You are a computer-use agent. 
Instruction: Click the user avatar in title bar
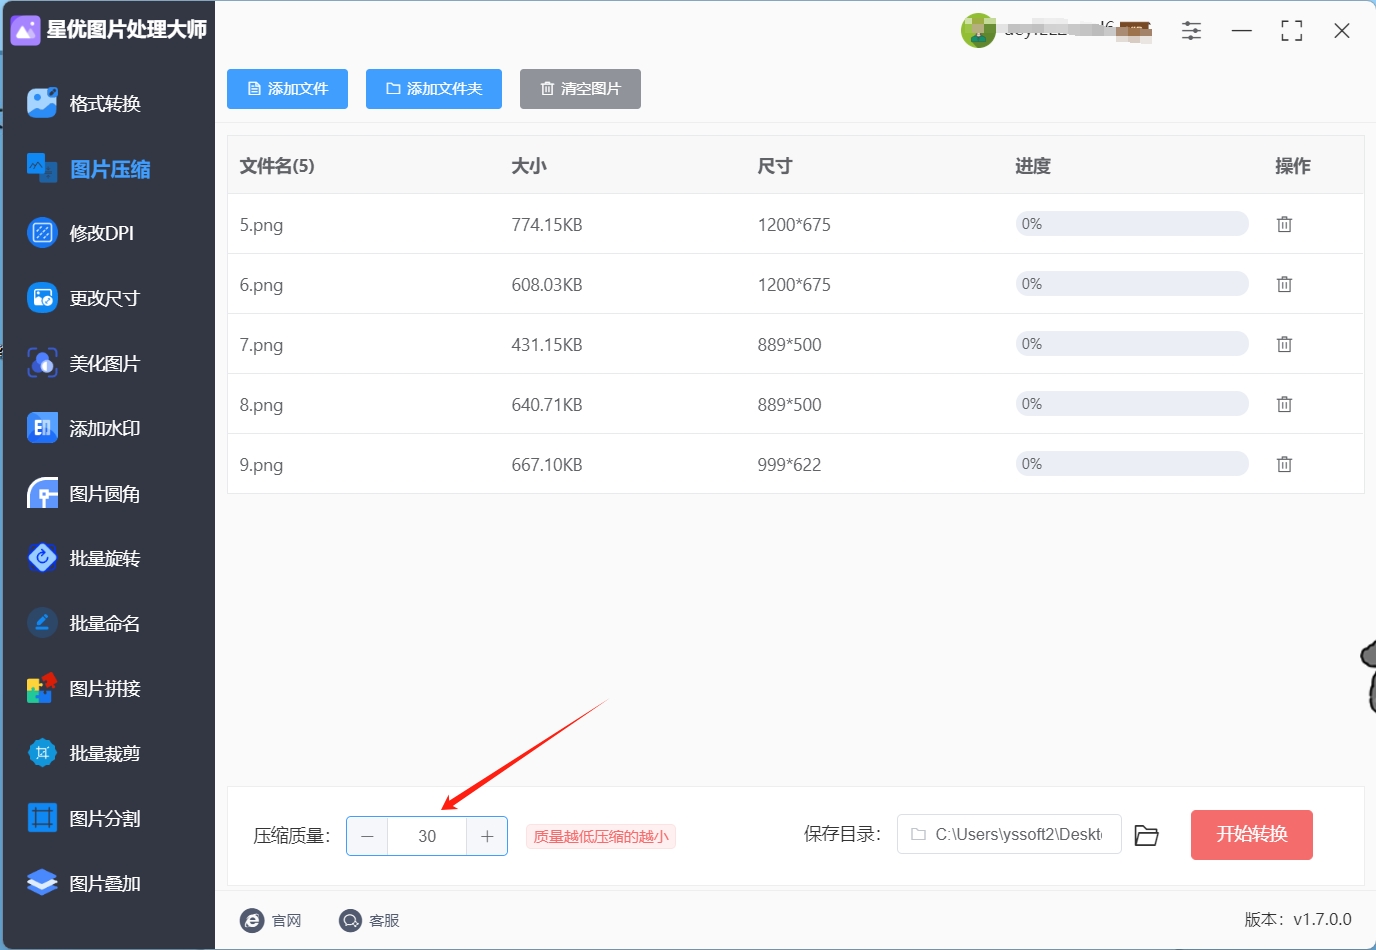tap(978, 31)
